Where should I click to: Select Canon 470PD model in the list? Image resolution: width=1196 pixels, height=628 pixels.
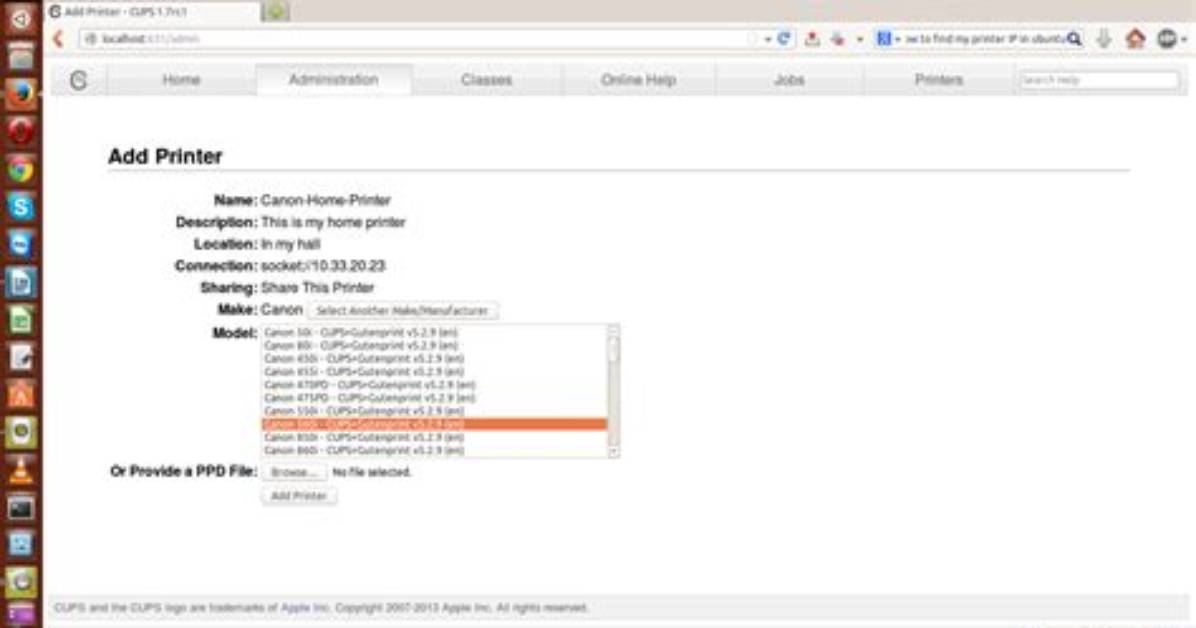pos(434,385)
